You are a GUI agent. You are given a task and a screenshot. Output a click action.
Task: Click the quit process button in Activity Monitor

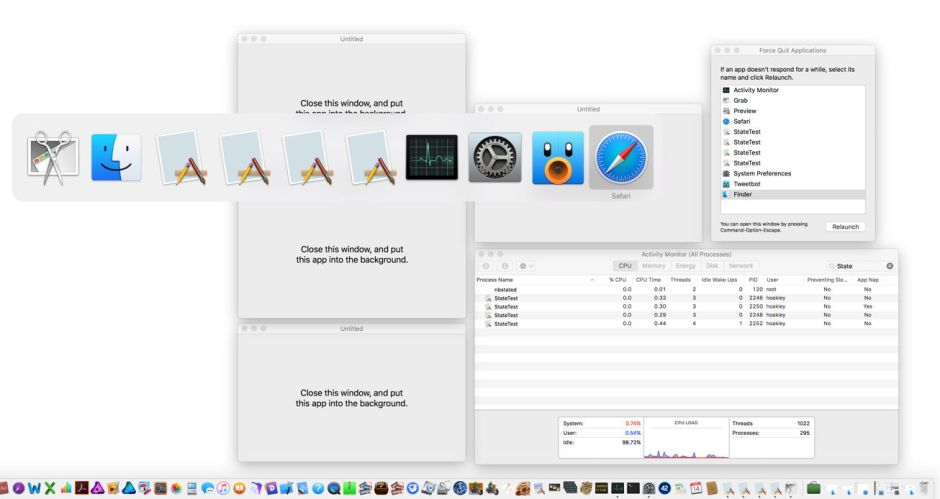[x=486, y=266]
